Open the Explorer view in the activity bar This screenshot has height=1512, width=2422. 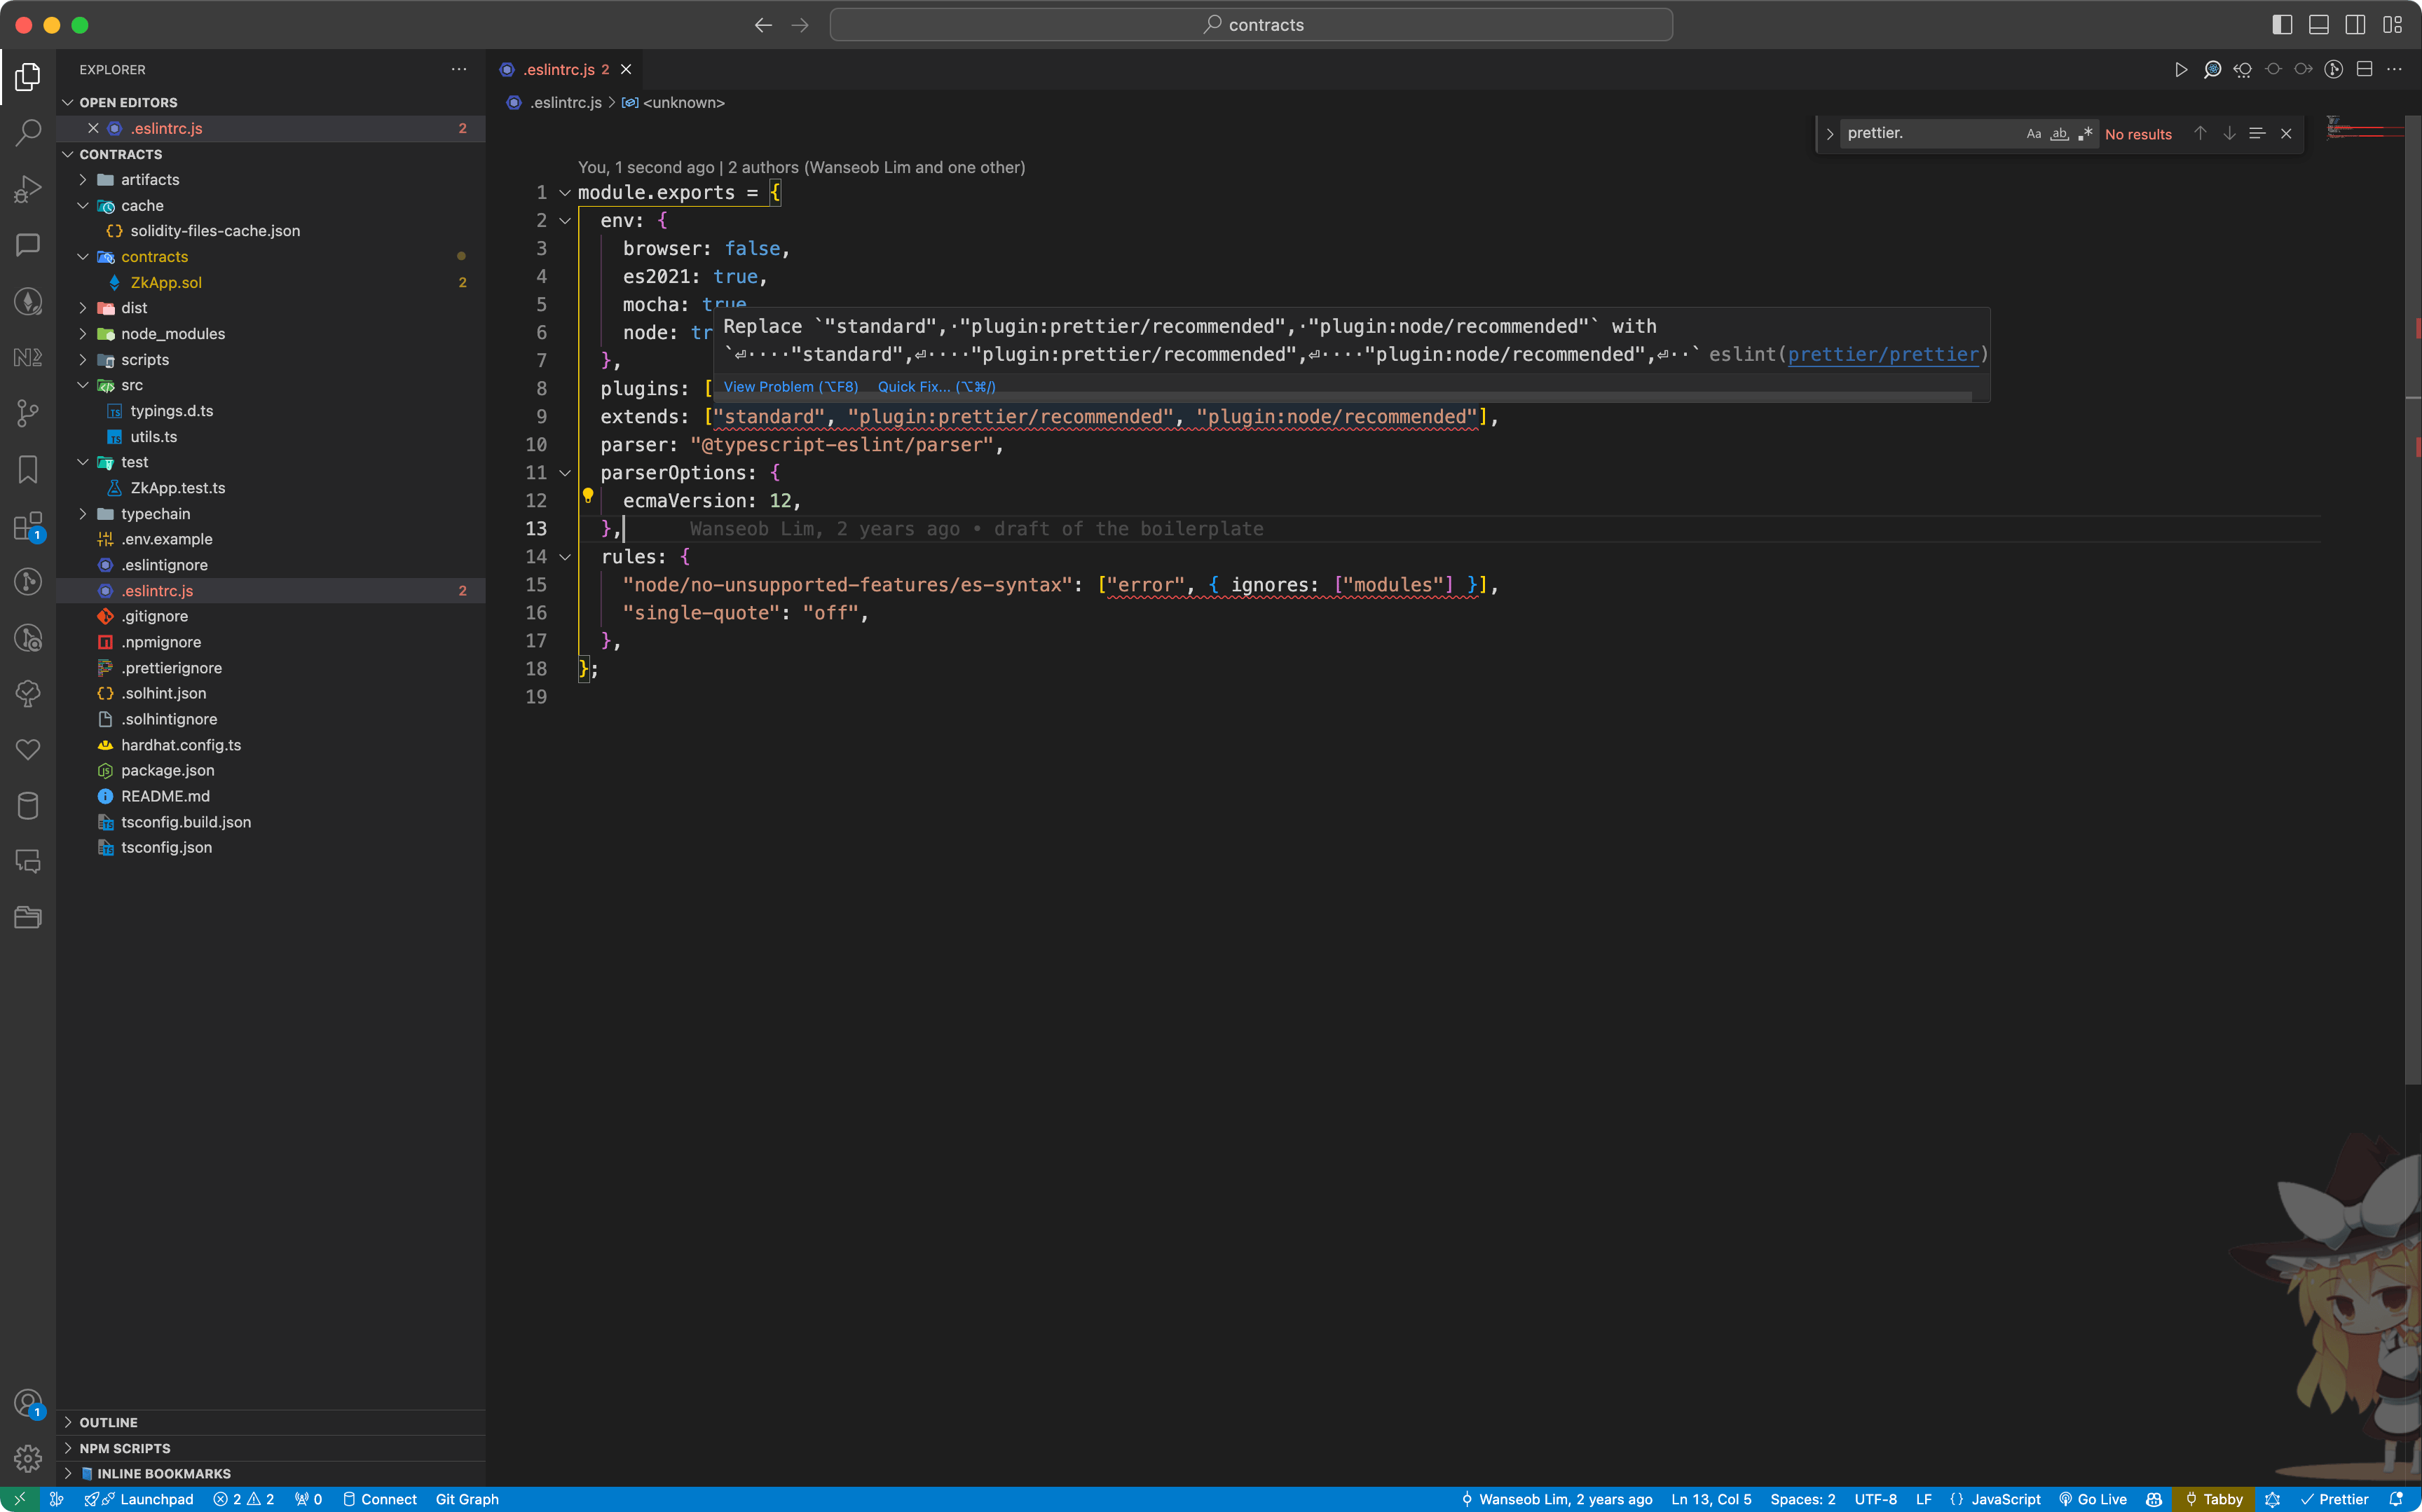tap(28, 76)
